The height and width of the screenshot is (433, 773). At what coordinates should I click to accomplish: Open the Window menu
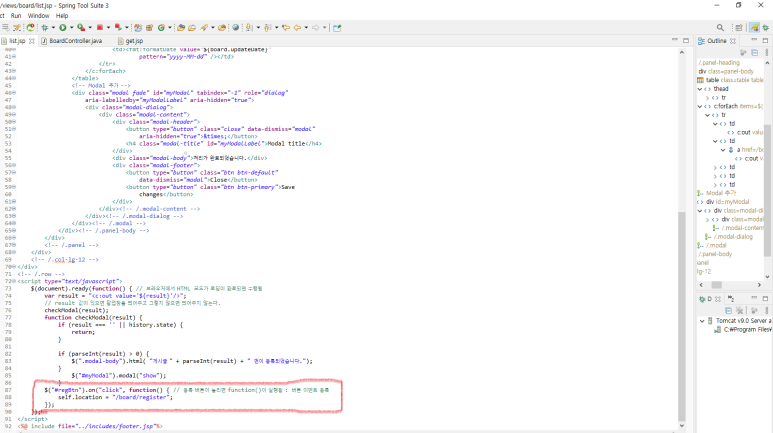(38, 16)
